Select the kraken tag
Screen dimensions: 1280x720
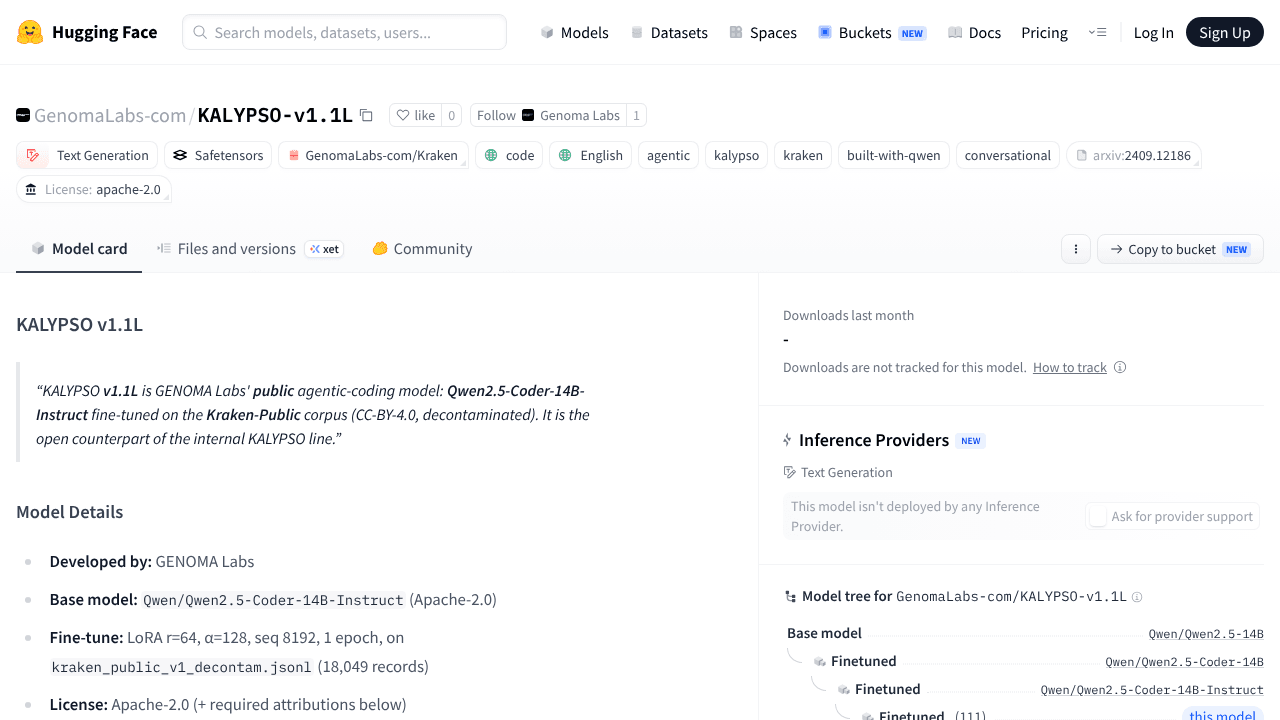click(x=803, y=155)
